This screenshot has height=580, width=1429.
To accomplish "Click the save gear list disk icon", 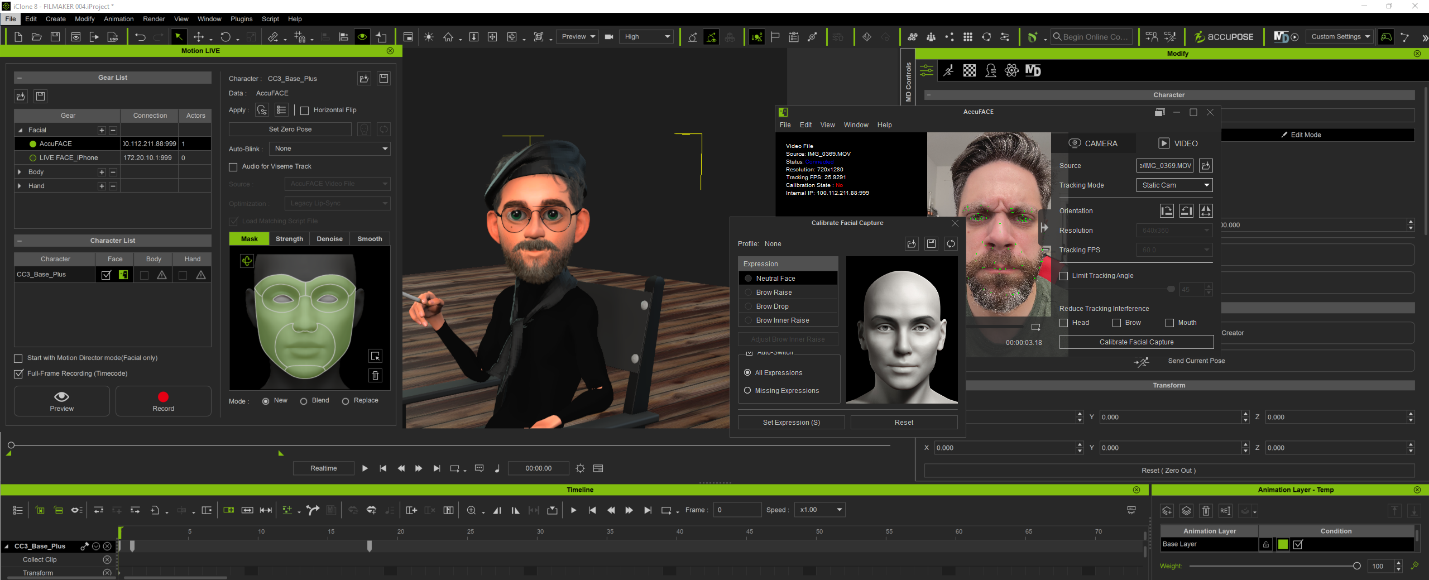I will [x=40, y=96].
